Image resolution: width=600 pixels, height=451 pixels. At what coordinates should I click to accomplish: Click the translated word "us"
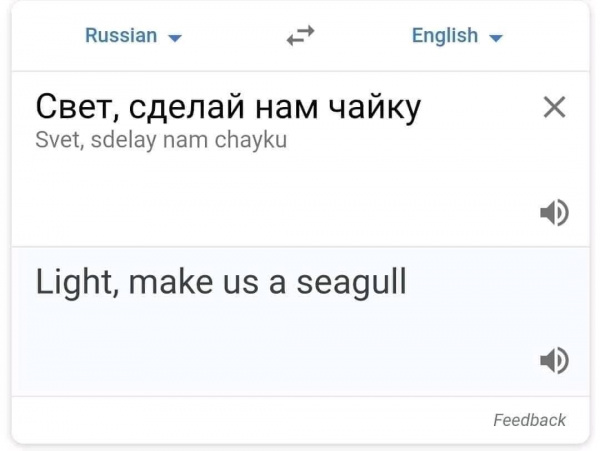click(241, 283)
